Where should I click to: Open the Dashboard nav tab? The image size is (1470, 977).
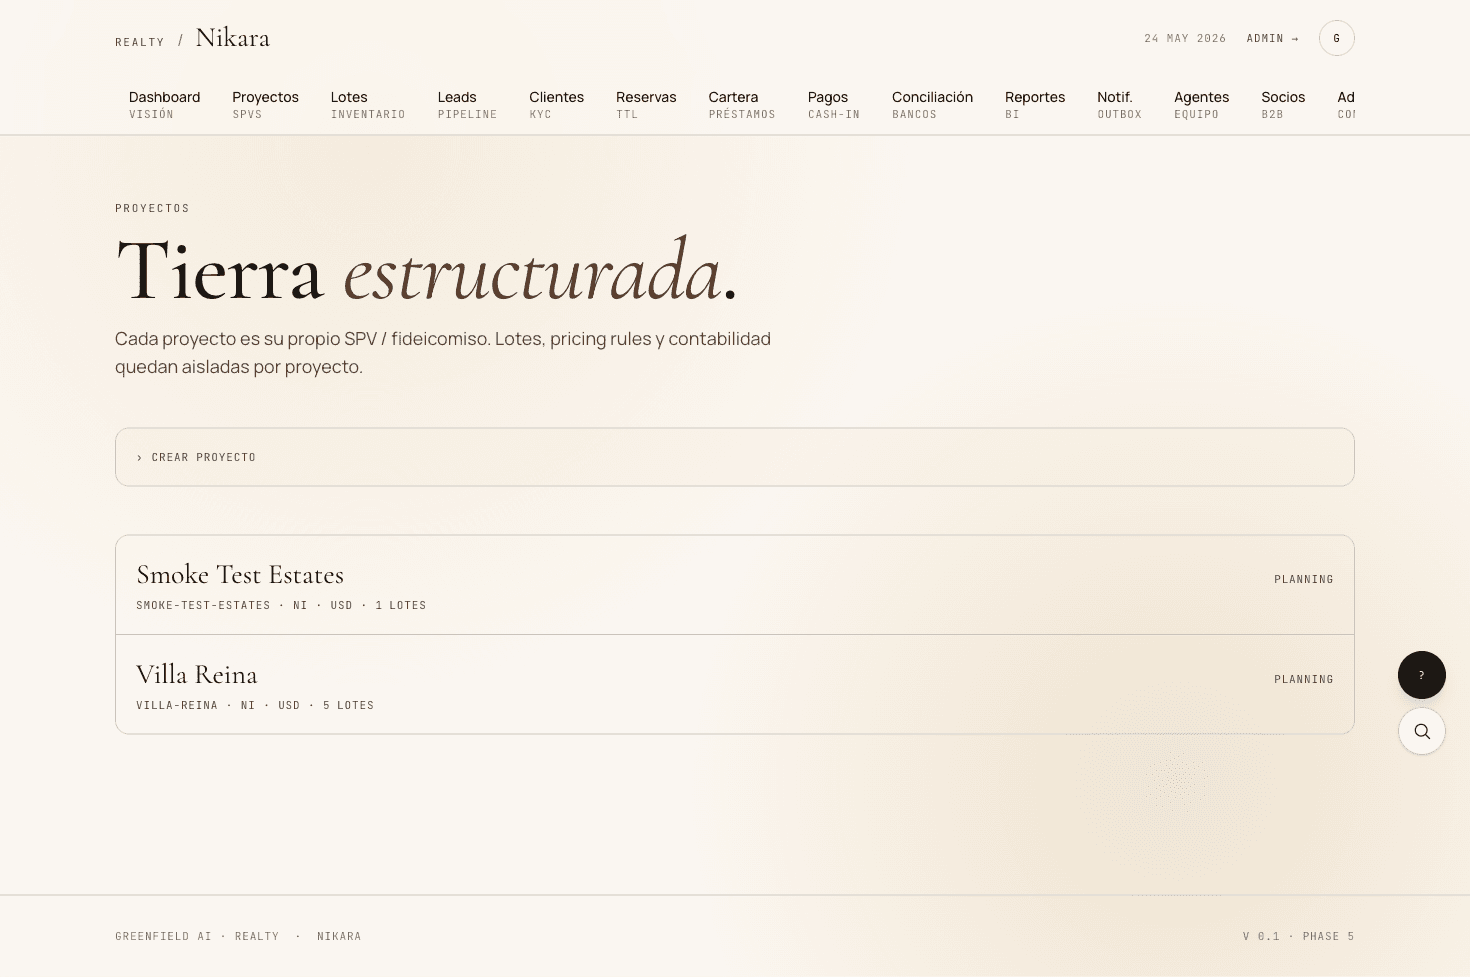tap(164, 104)
